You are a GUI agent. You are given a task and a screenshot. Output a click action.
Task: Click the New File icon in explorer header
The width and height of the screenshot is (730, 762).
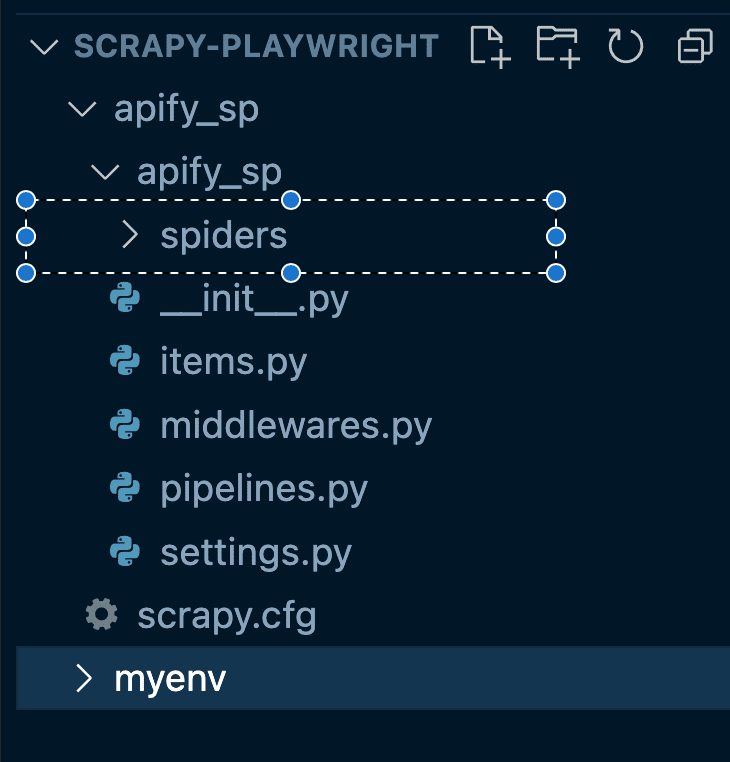coord(490,47)
